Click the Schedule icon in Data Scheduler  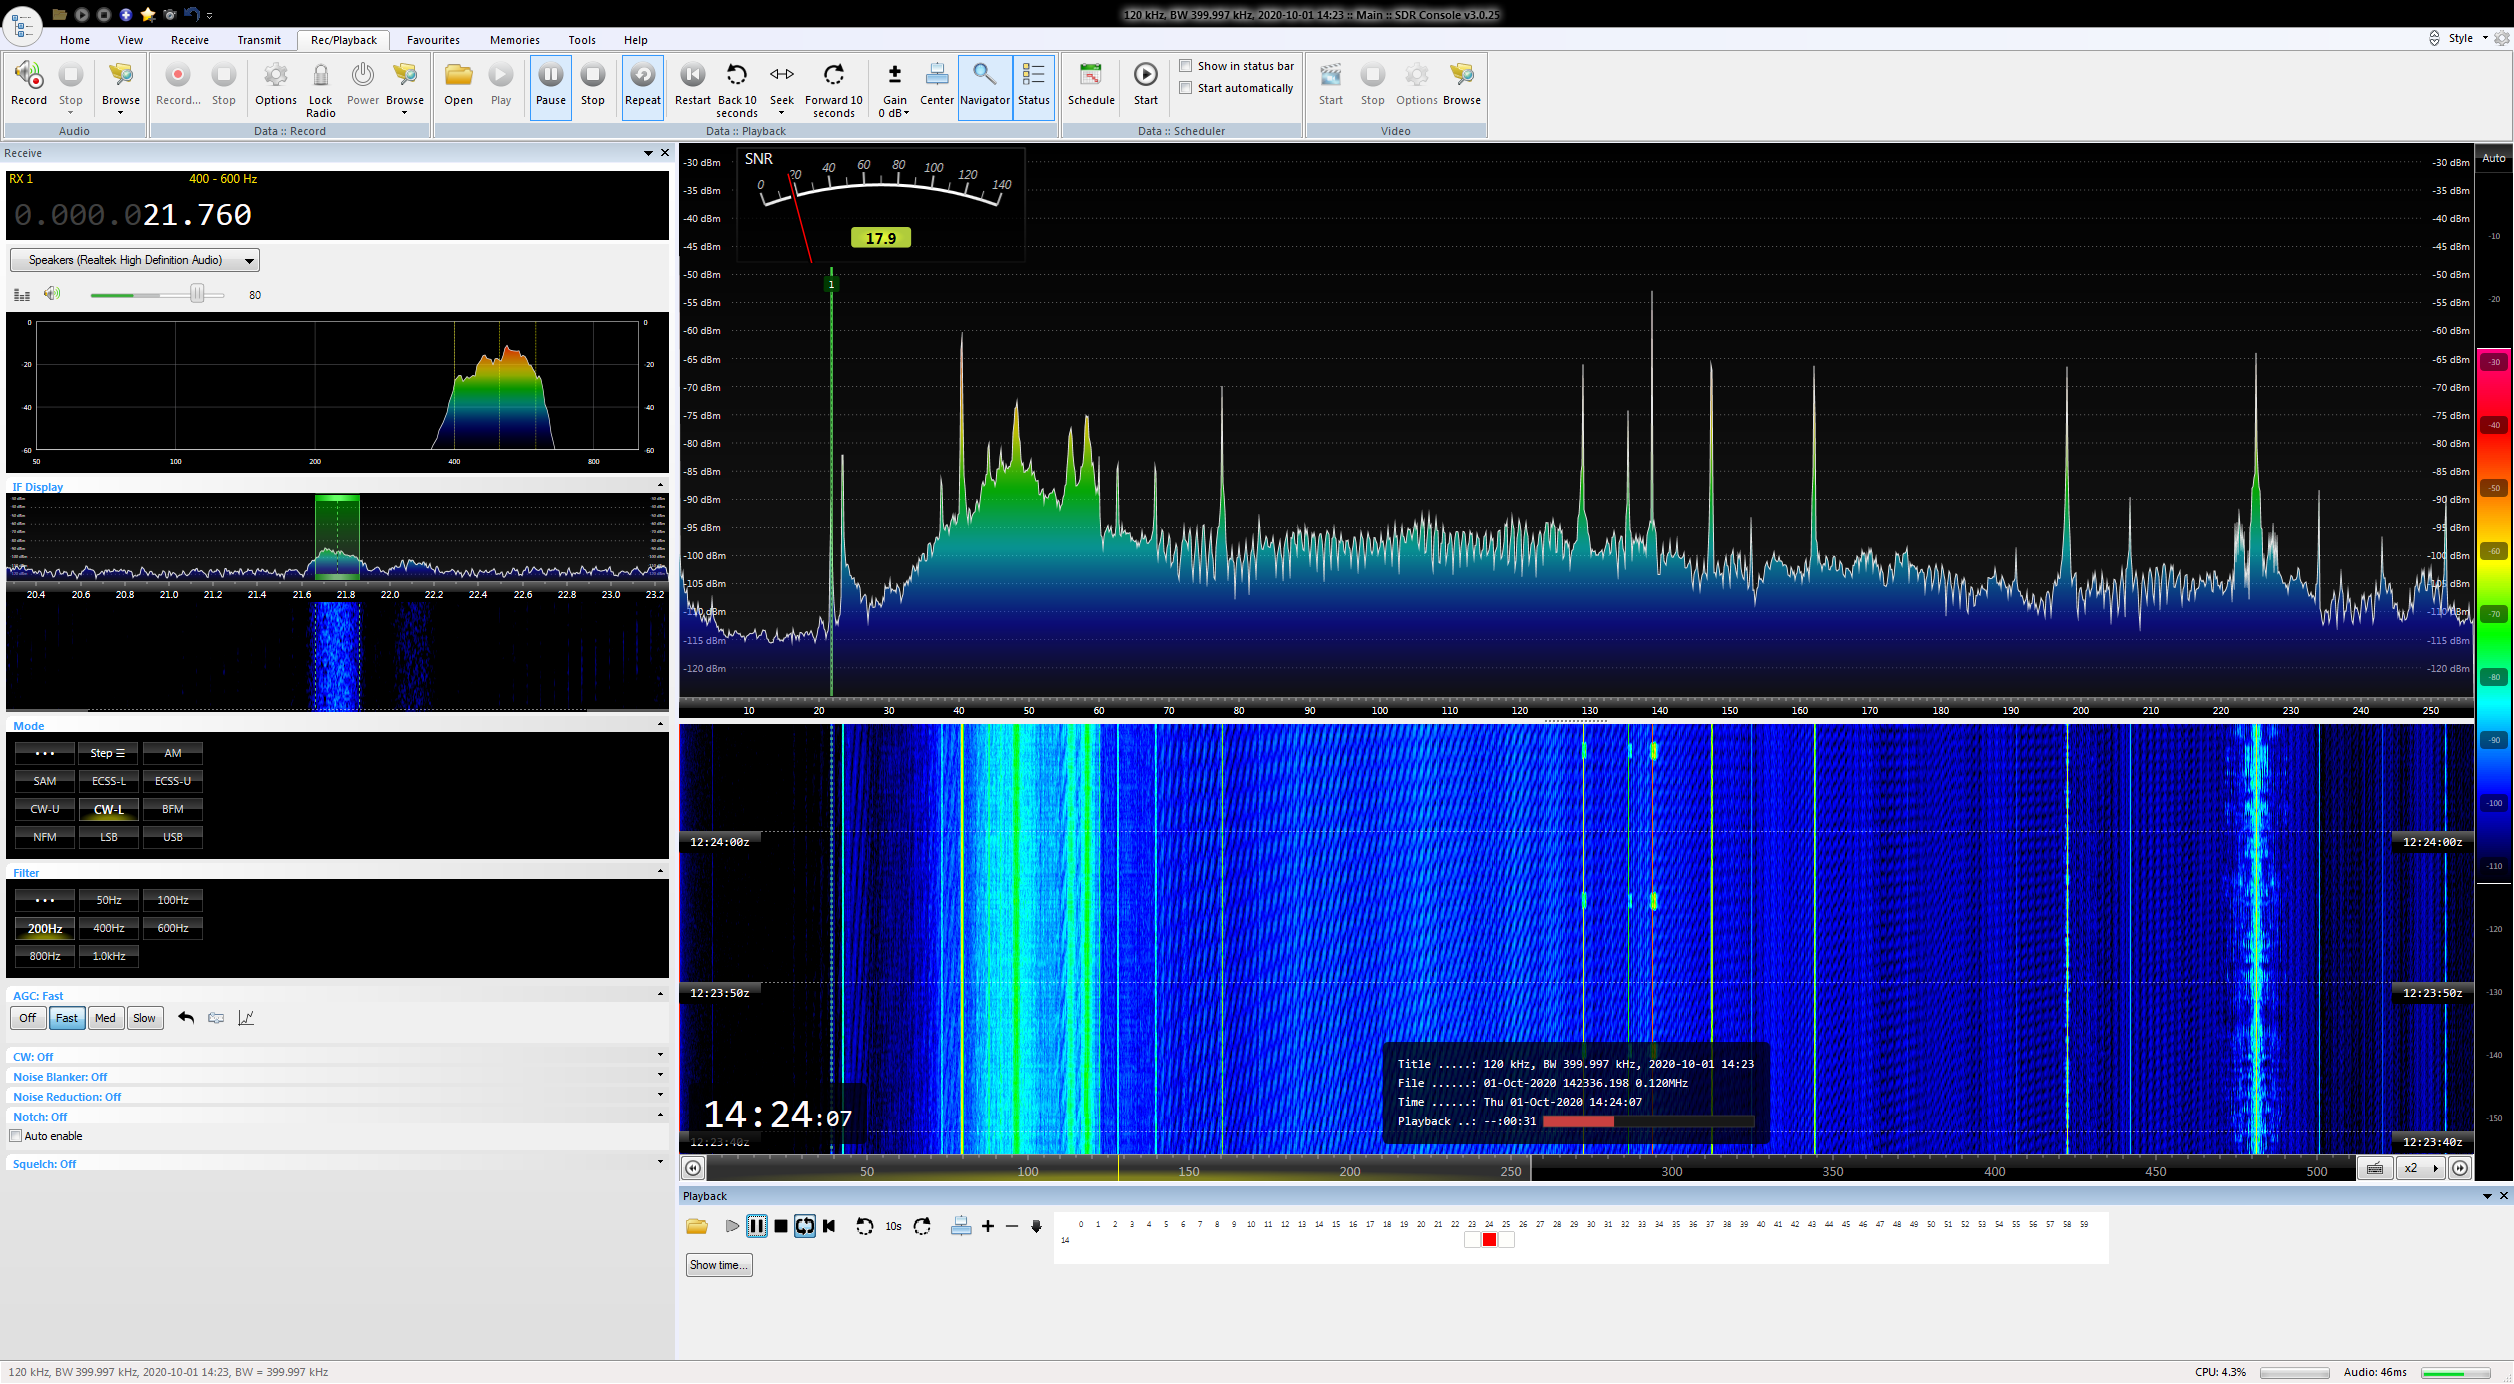pos(1090,76)
